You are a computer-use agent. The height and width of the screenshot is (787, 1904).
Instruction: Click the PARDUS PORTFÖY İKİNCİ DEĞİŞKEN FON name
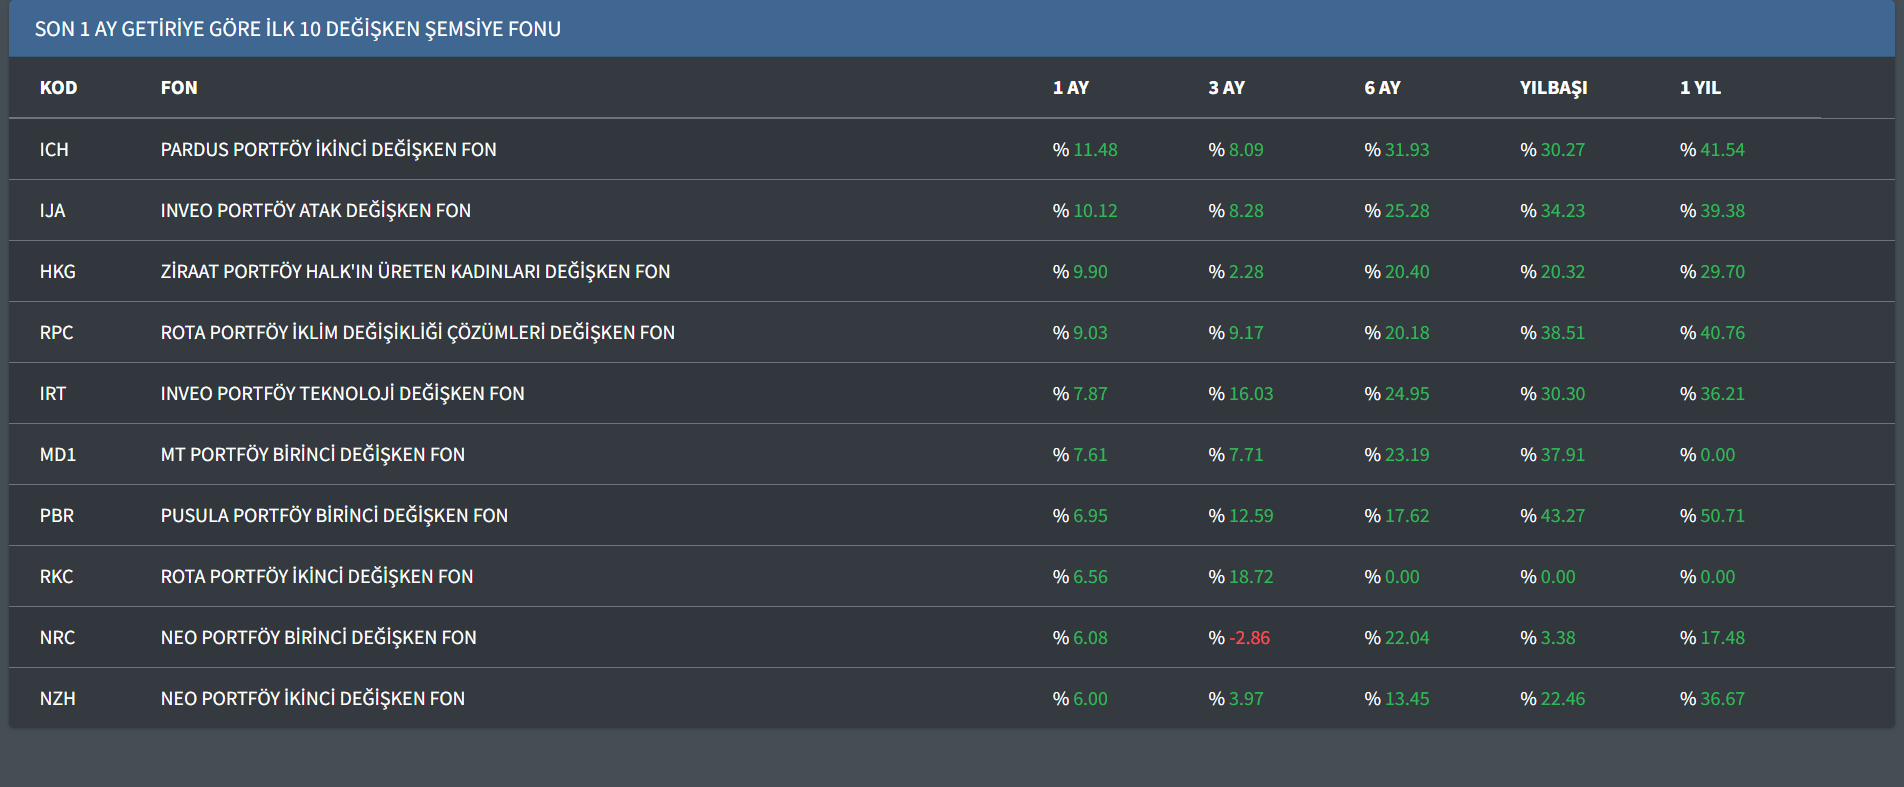pyautogui.click(x=328, y=150)
